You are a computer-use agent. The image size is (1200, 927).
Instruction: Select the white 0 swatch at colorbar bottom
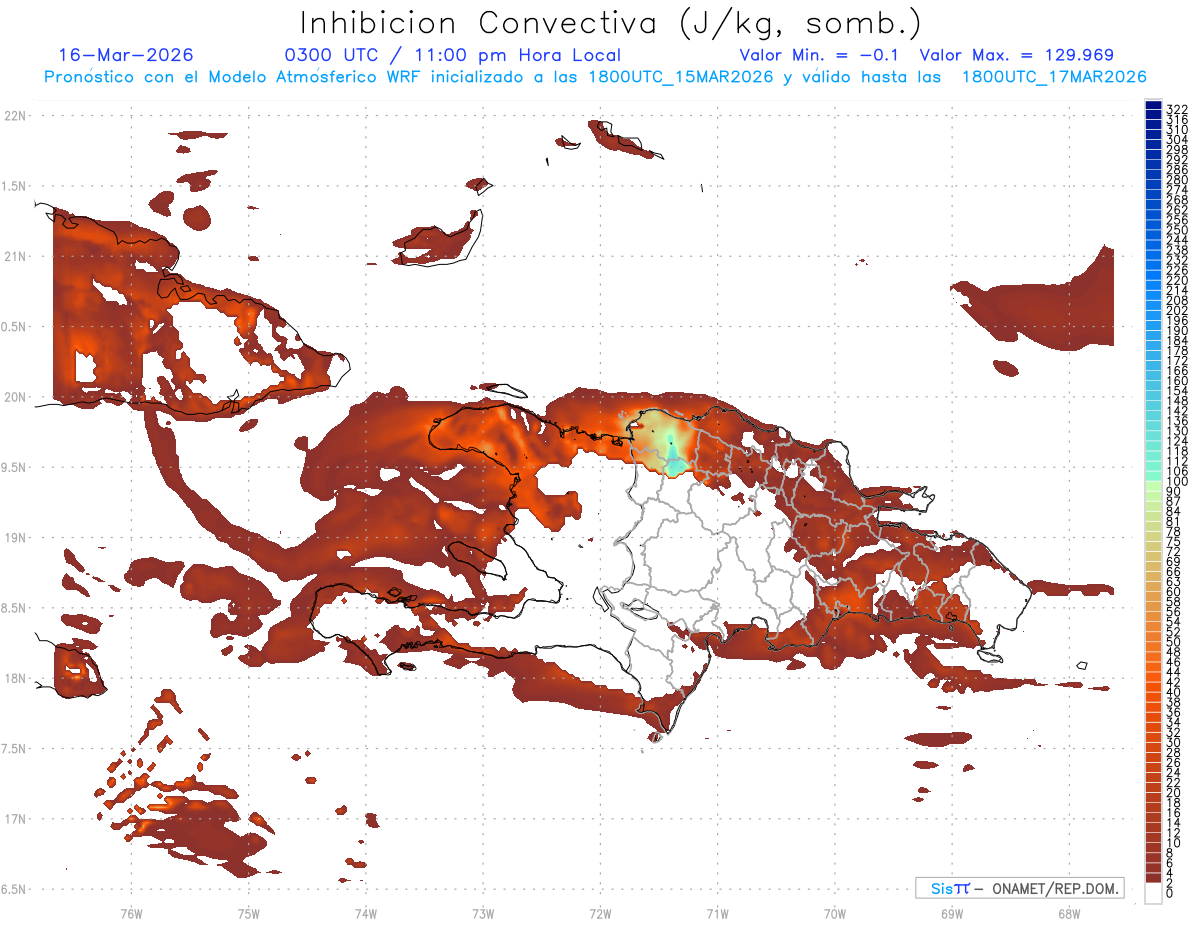(x=1153, y=893)
